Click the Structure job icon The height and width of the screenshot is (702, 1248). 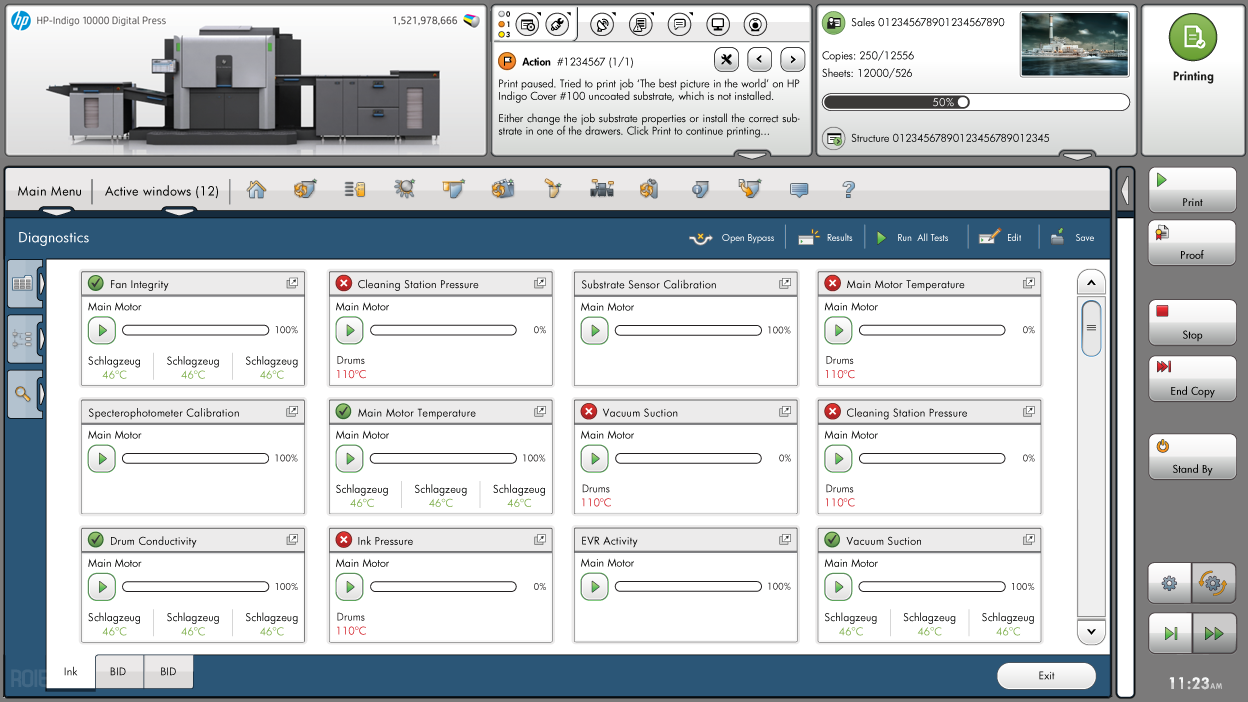click(x=834, y=138)
